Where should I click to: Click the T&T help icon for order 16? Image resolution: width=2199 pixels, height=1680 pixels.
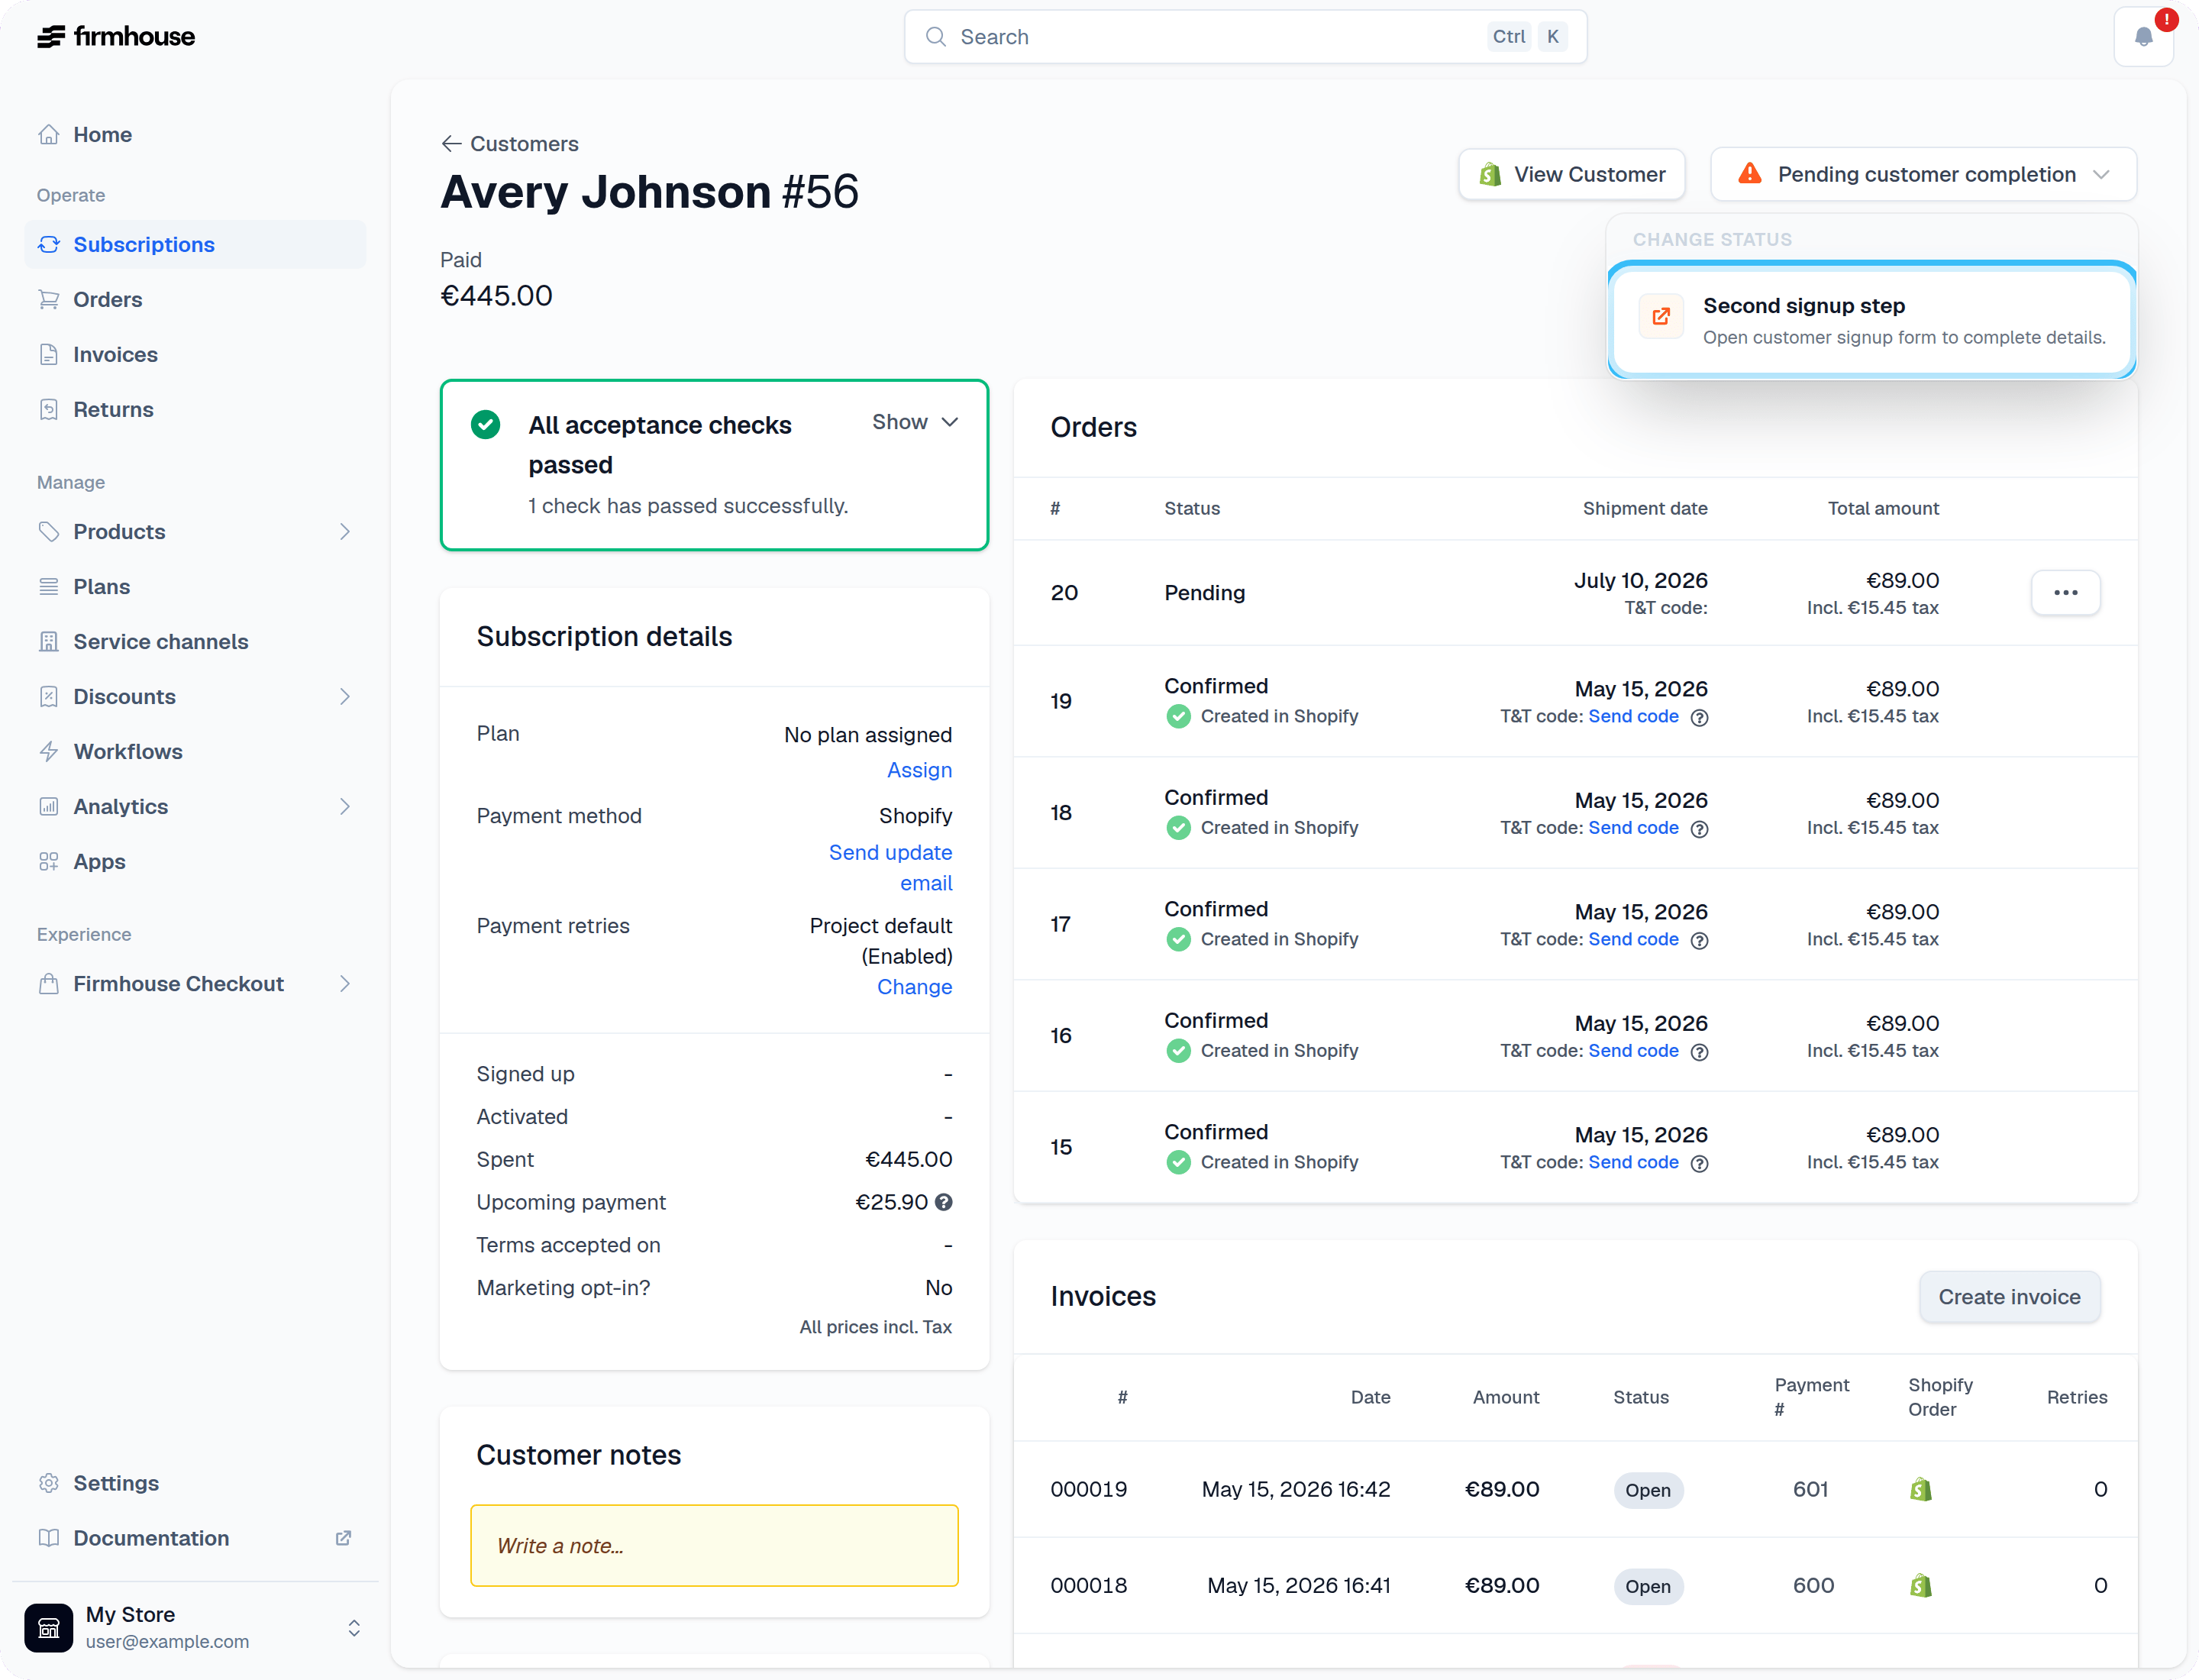point(1699,1052)
